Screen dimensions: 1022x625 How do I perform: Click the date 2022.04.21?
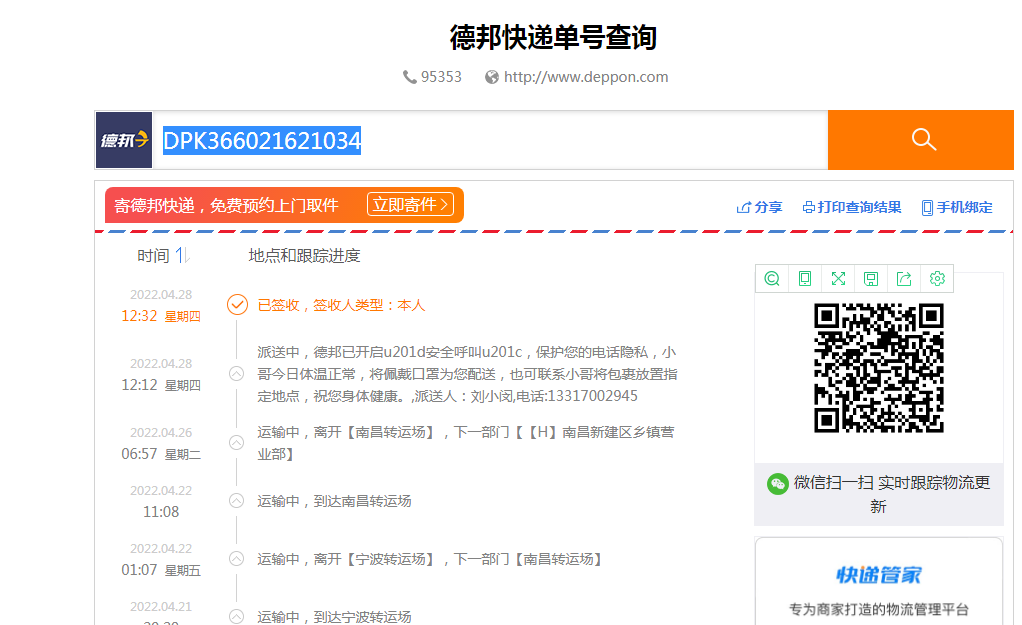pyautogui.click(x=161, y=607)
